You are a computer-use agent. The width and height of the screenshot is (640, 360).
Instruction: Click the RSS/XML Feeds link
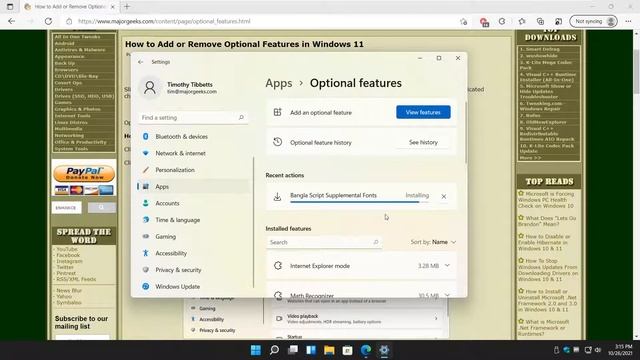76,279
